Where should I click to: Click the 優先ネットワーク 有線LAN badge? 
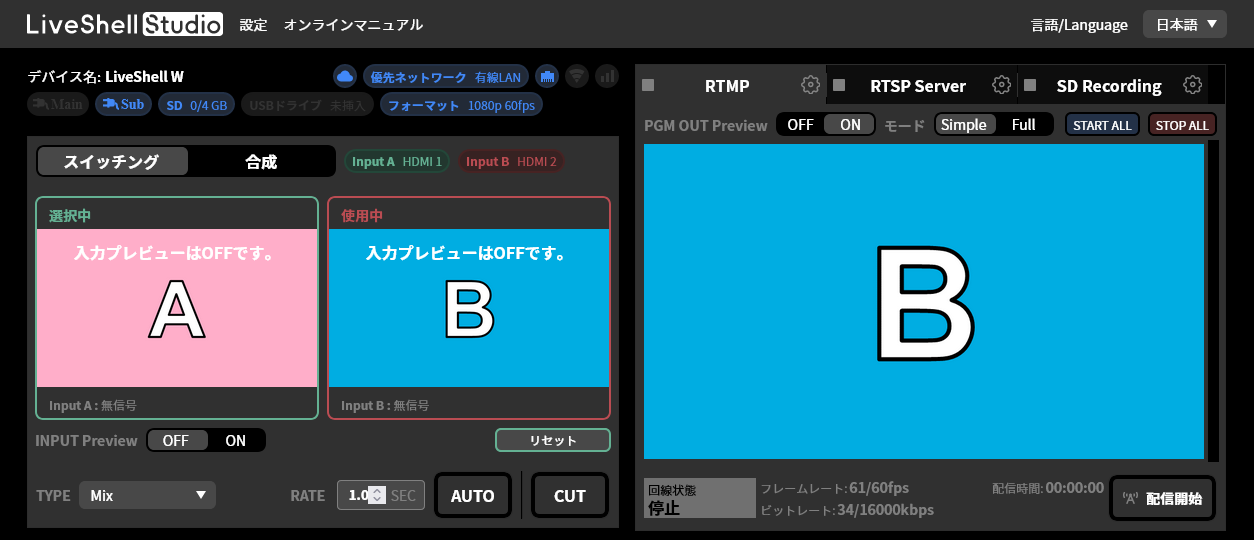tap(446, 76)
